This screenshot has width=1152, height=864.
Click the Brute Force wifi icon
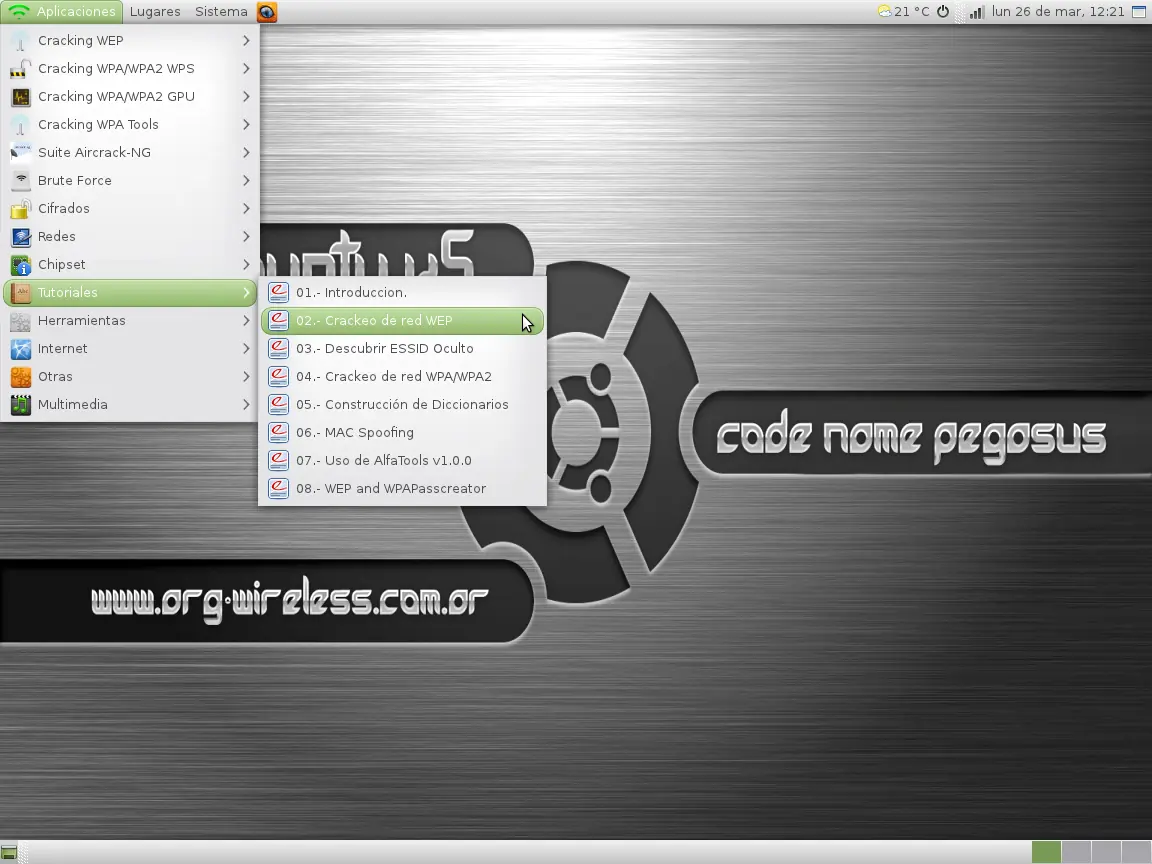coord(21,180)
